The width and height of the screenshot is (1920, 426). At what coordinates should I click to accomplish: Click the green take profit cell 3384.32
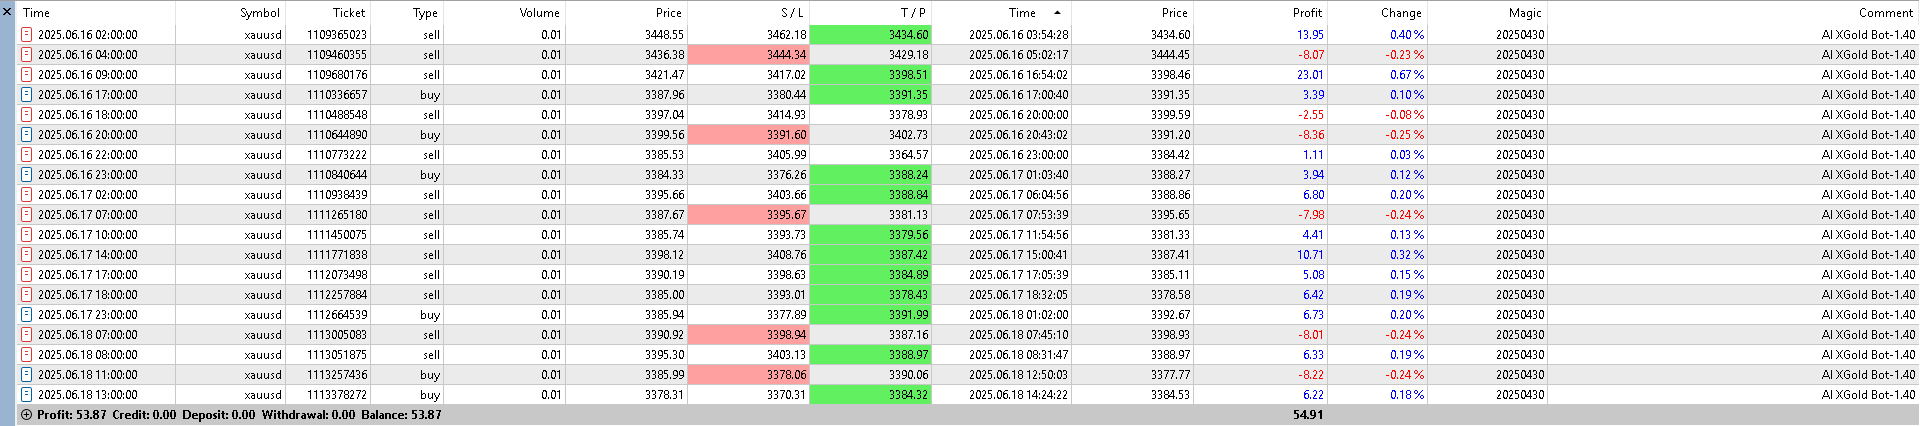click(871, 394)
